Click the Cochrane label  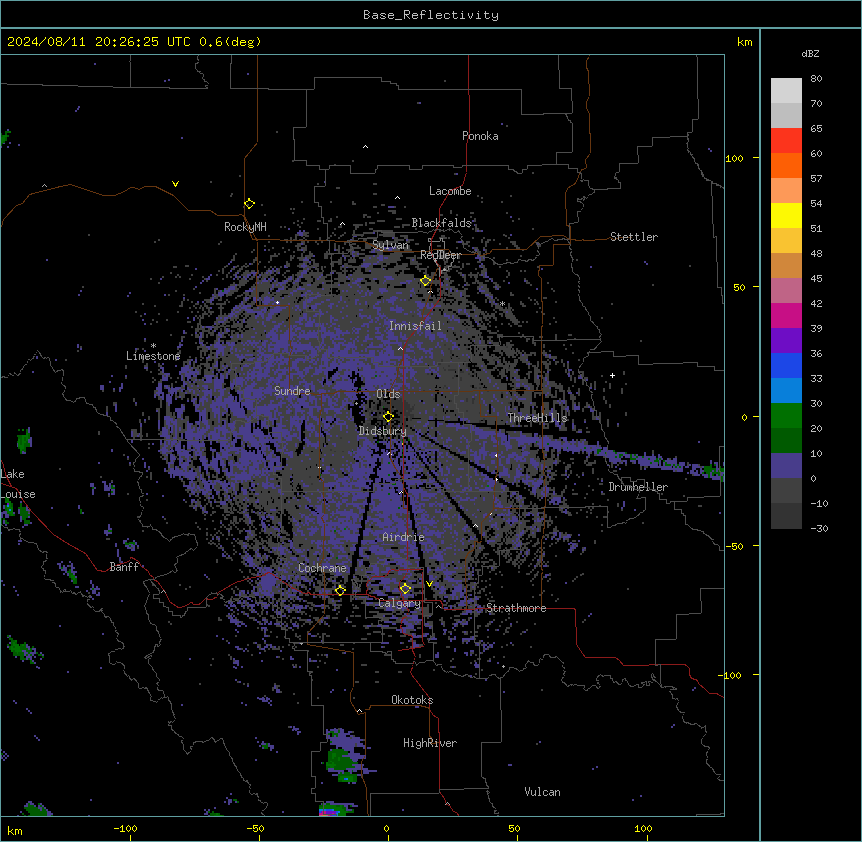pyautogui.click(x=322, y=568)
